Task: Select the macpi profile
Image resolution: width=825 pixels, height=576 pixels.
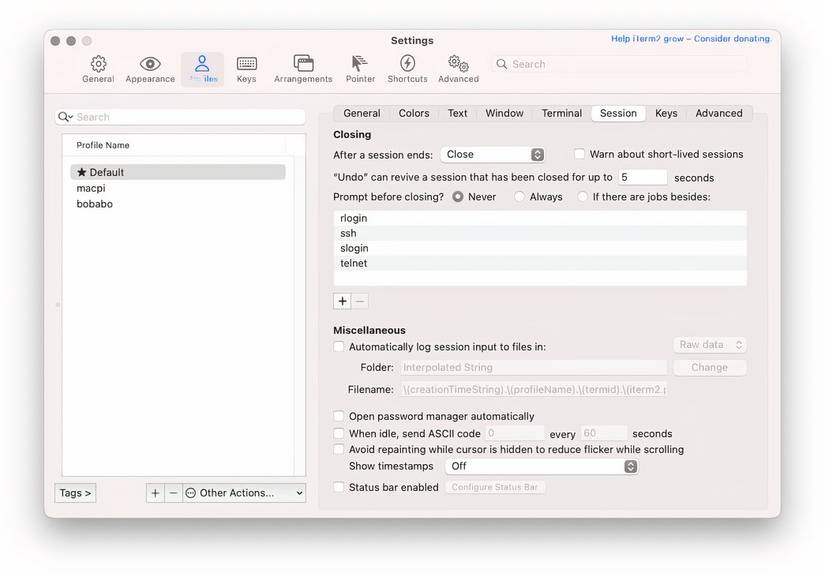Action: (x=91, y=188)
